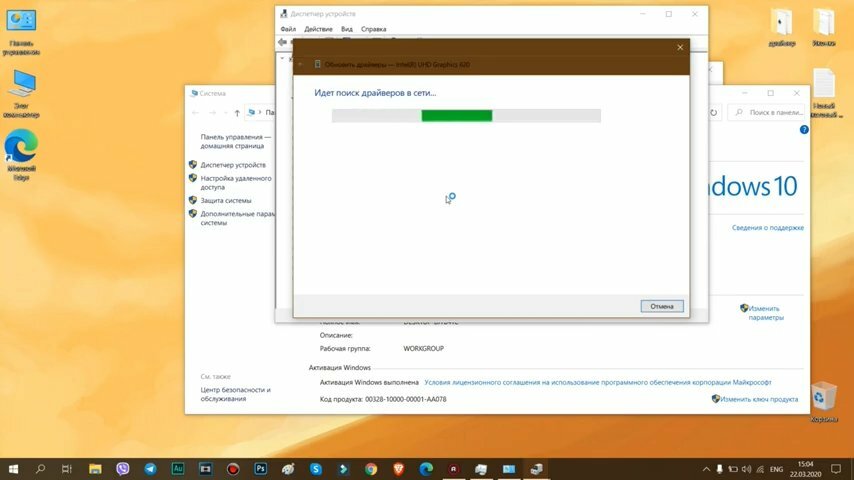This screenshot has width=854, height=480.
Task: Switch to Device Manager taskbar icon
Action: (x=536, y=469)
